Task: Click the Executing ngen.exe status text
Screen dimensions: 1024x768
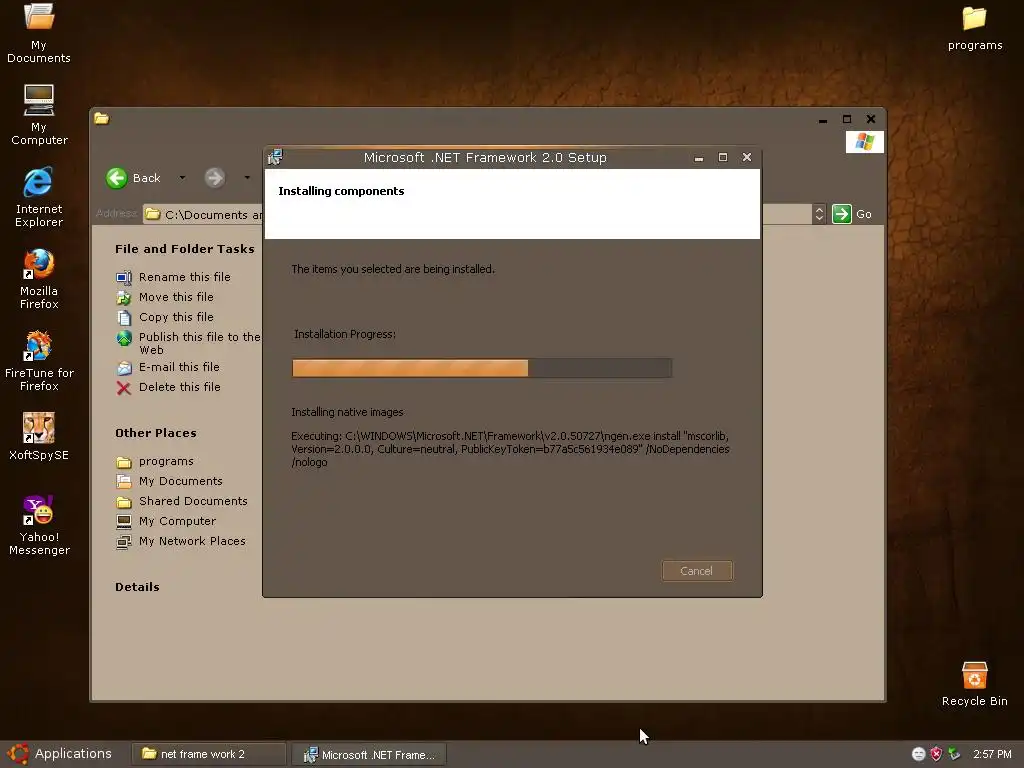Action: click(x=510, y=449)
